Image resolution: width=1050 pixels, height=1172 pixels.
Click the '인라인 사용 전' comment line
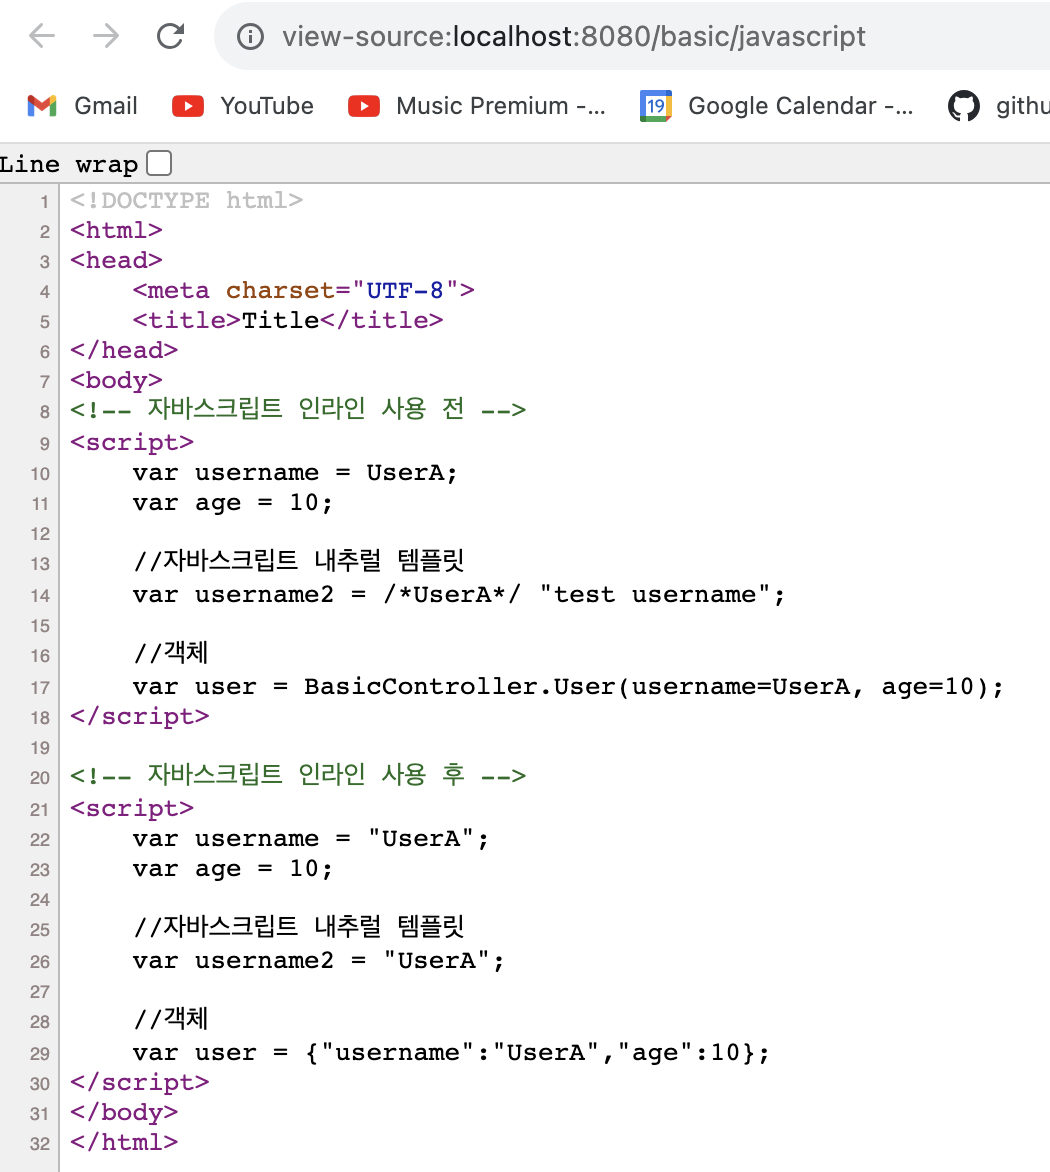298,409
